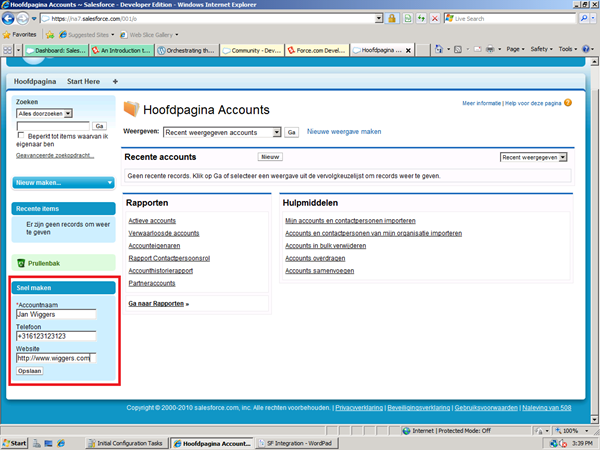The height and width of the screenshot is (450, 600).
Task: Click the security lock icon in address bar
Action: tap(392, 18)
